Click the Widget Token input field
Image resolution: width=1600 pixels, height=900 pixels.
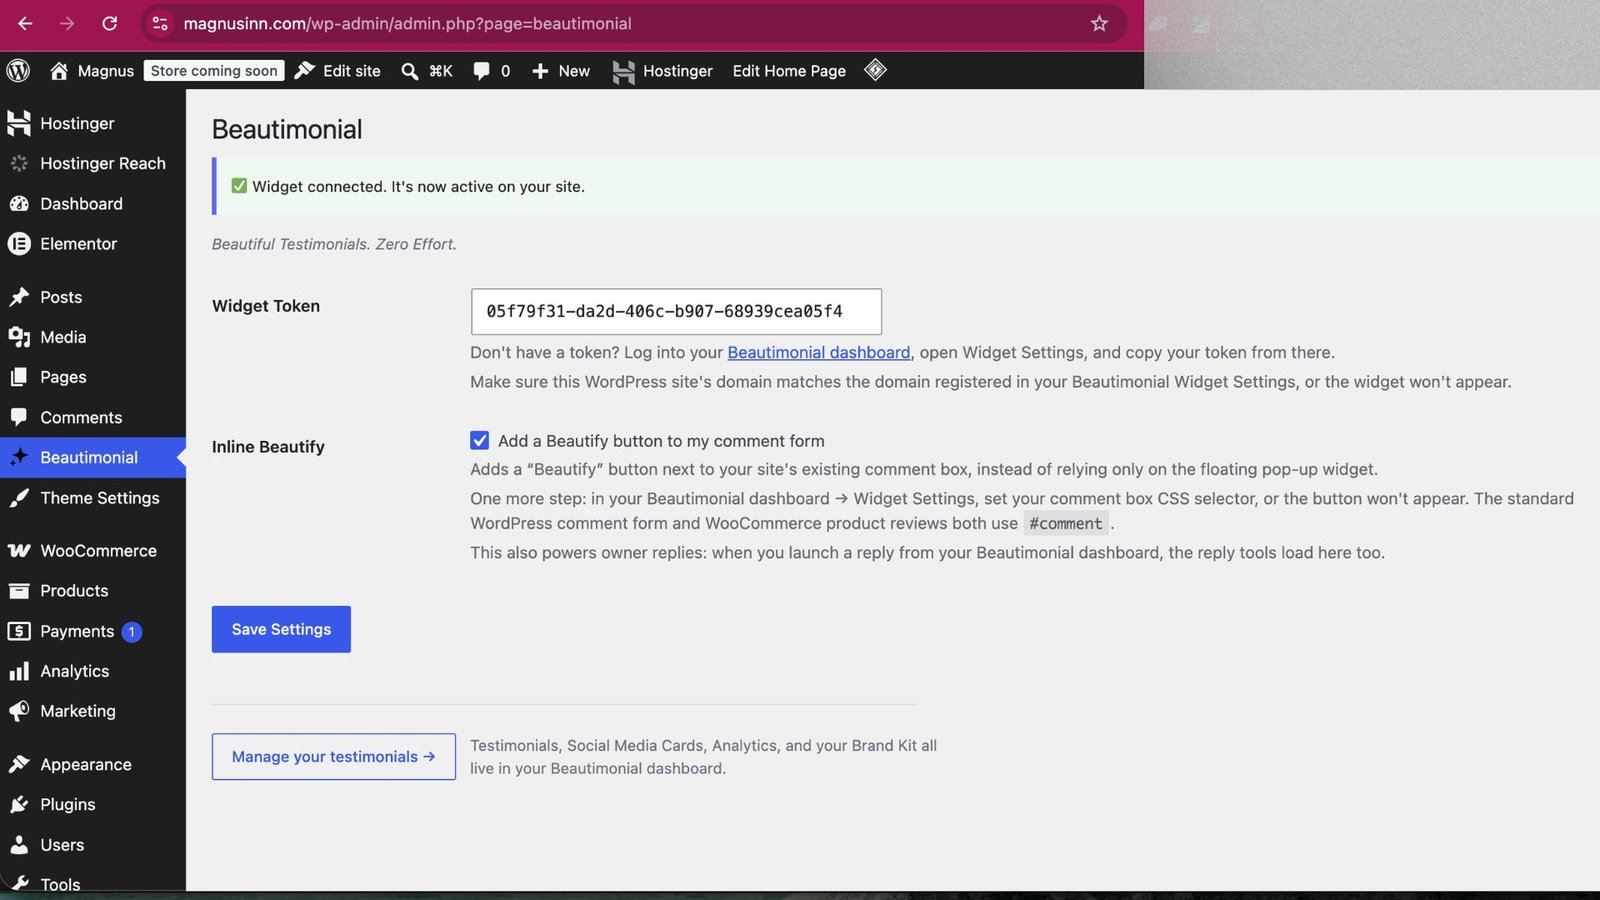coord(676,311)
